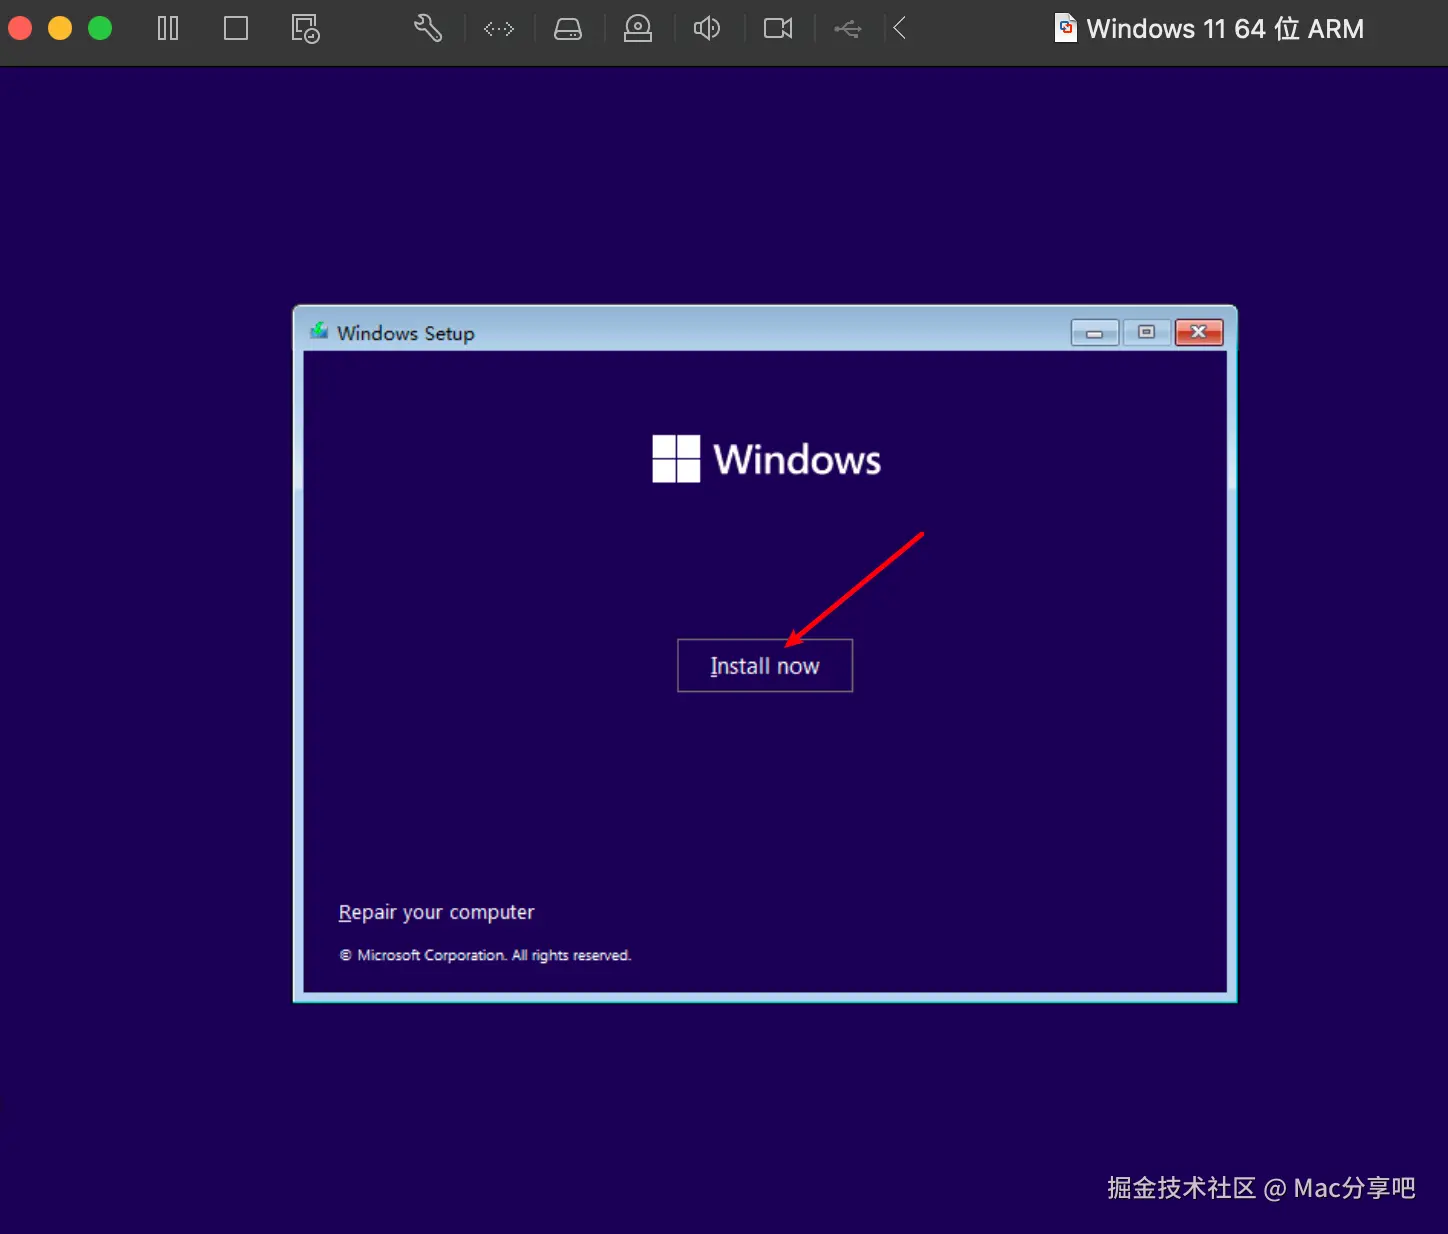Viewport: 1448px width, 1234px height.
Task: Toggle the sound card speaker icon
Action: coord(707,28)
